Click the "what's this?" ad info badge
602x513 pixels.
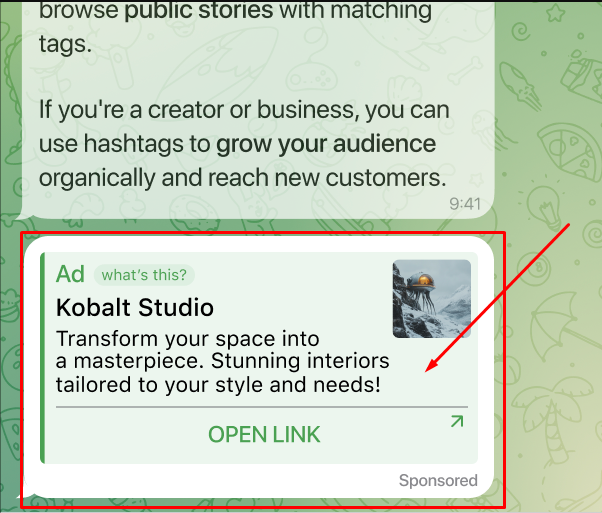pyautogui.click(x=144, y=275)
